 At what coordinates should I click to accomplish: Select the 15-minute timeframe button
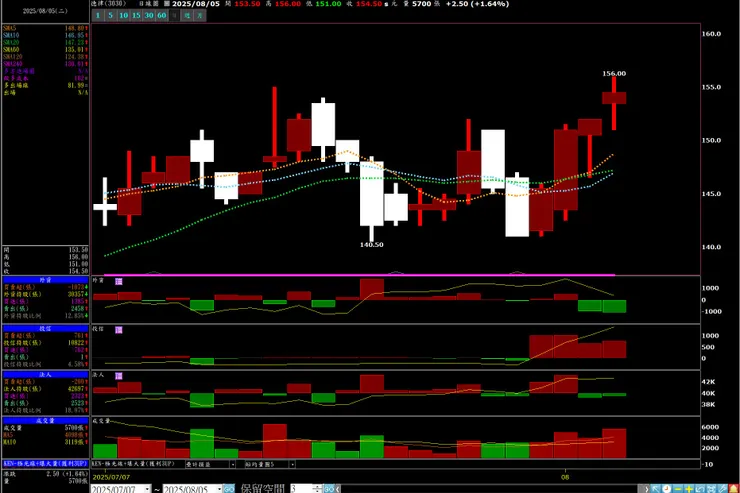136,16
